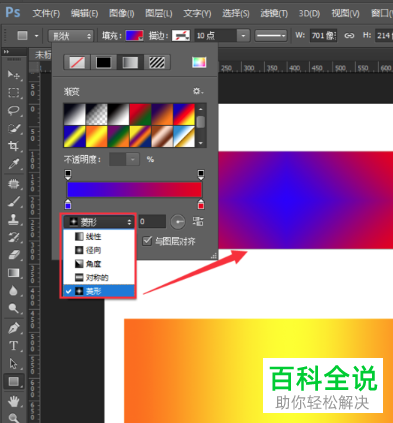Select the Spot Healing Brush tool
393x423 pixels.
13,184
